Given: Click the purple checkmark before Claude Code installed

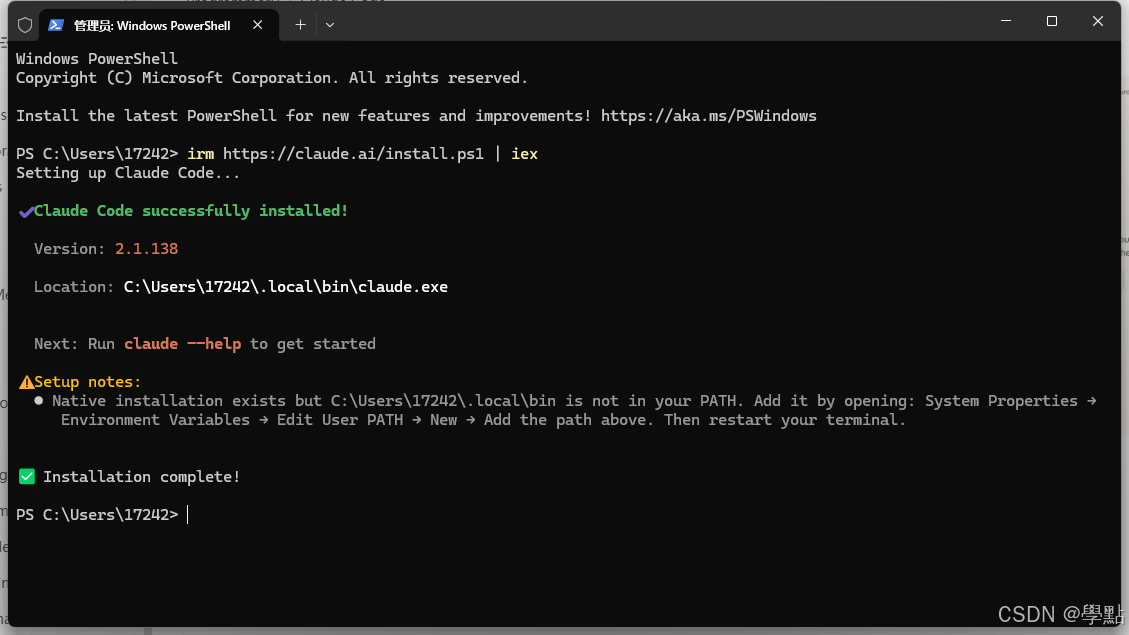Looking at the screenshot, I should [26, 212].
